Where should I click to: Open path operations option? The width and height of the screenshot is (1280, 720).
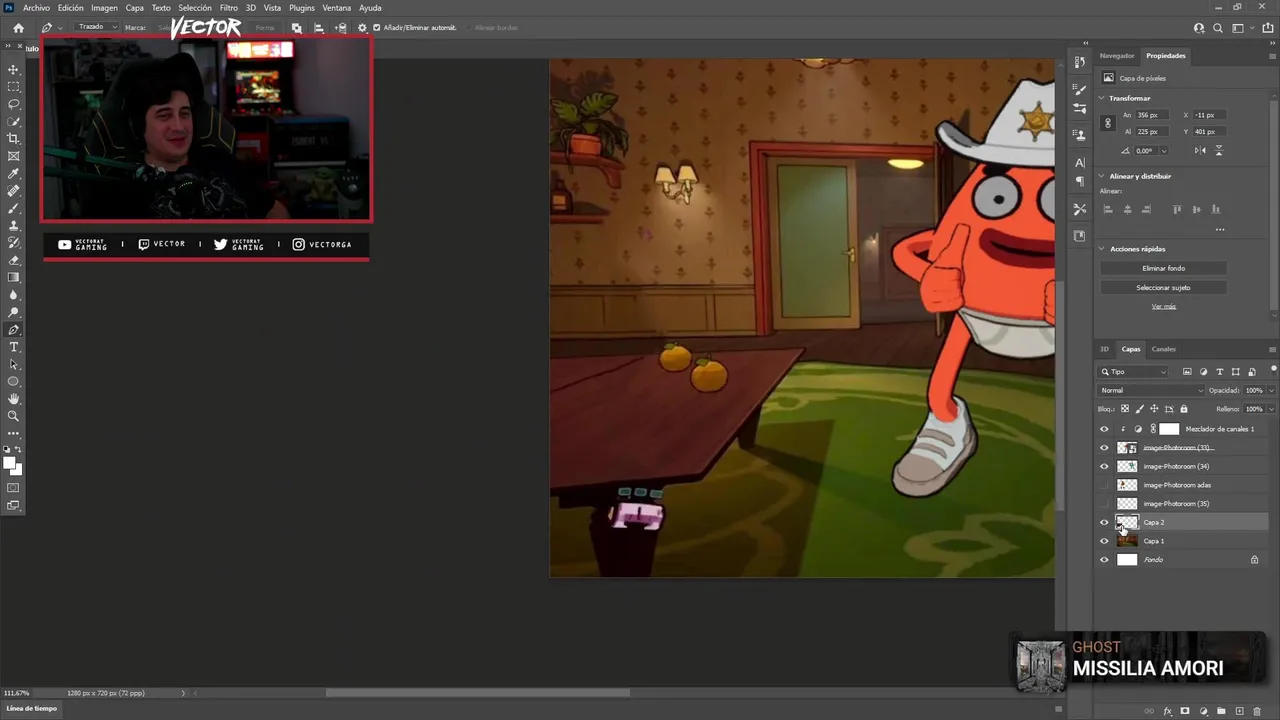point(297,28)
